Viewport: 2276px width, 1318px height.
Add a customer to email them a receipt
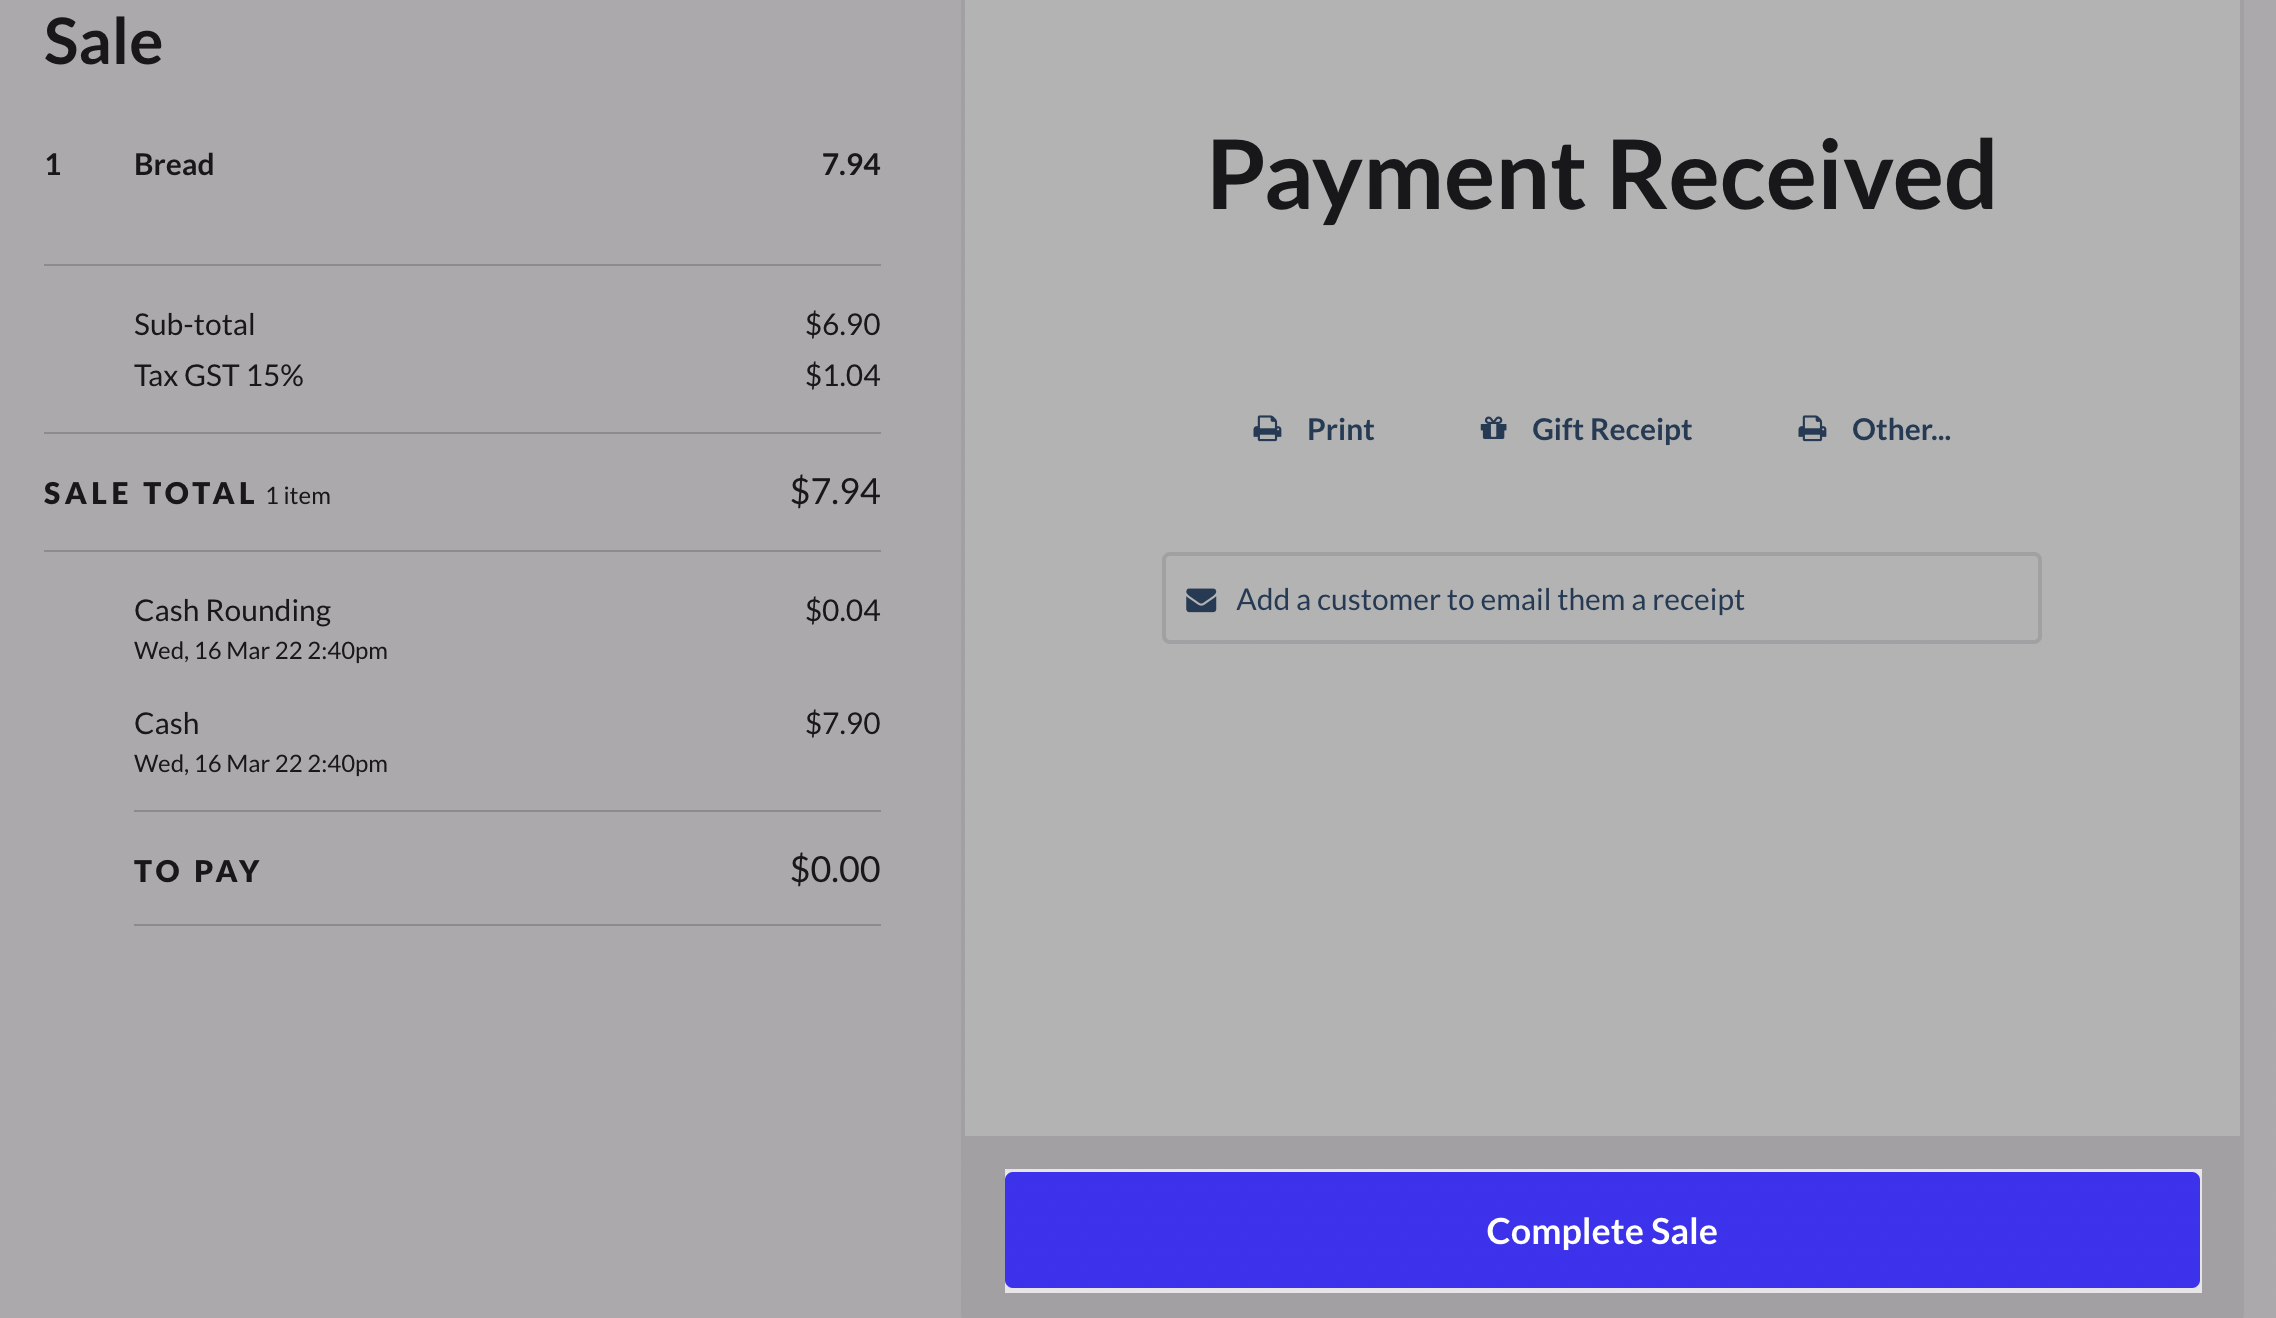point(1601,598)
